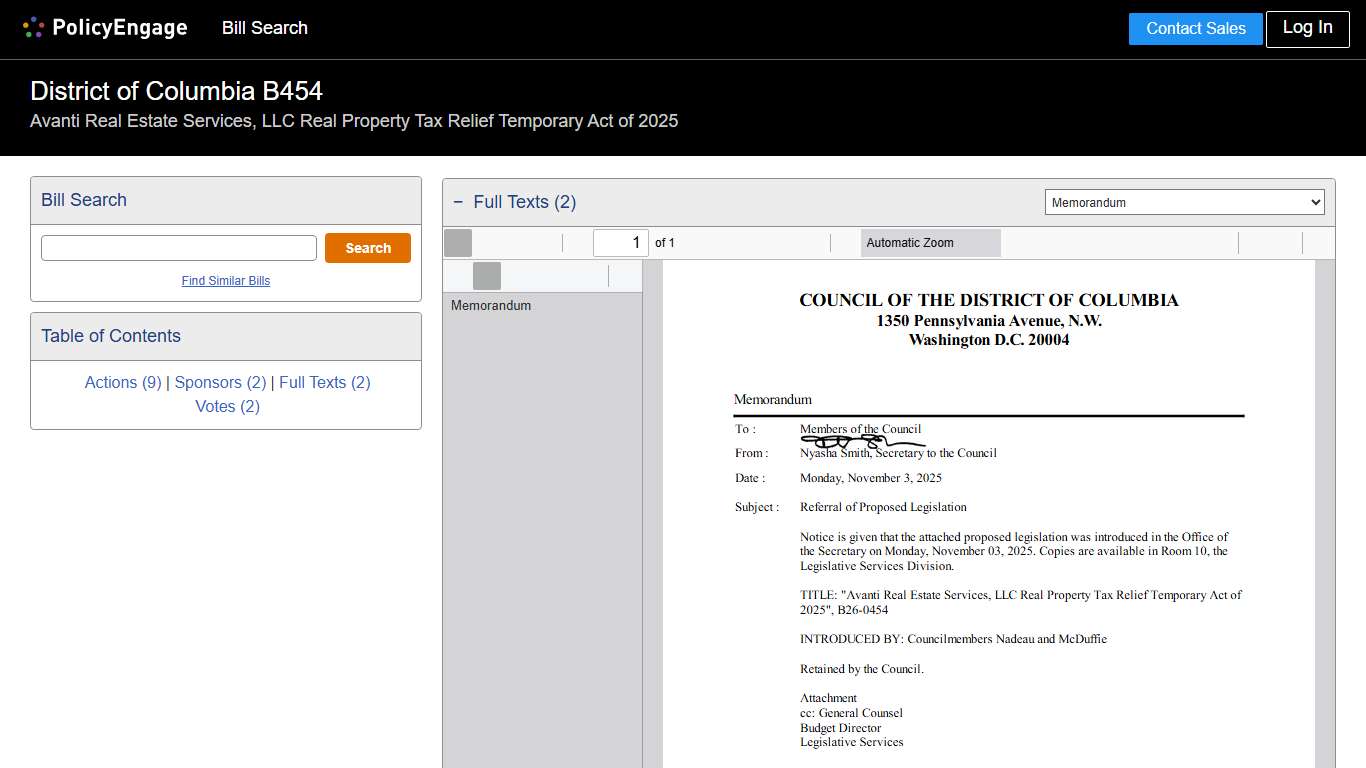Open the Memorandum document dropdown
1366x768 pixels.
point(1184,201)
